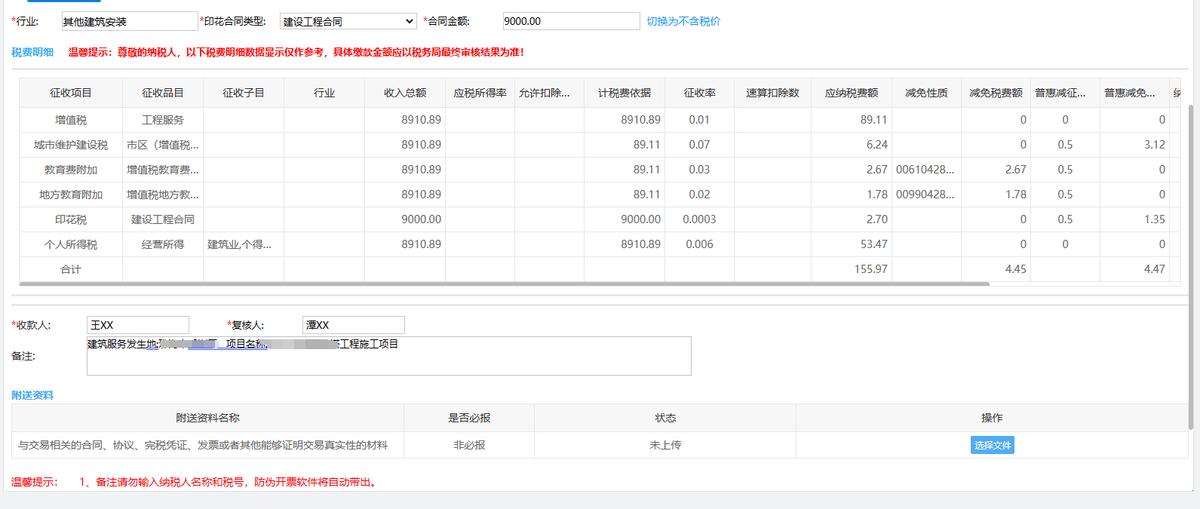Click the 备注 text area
The image size is (1200, 509).
(x=389, y=355)
